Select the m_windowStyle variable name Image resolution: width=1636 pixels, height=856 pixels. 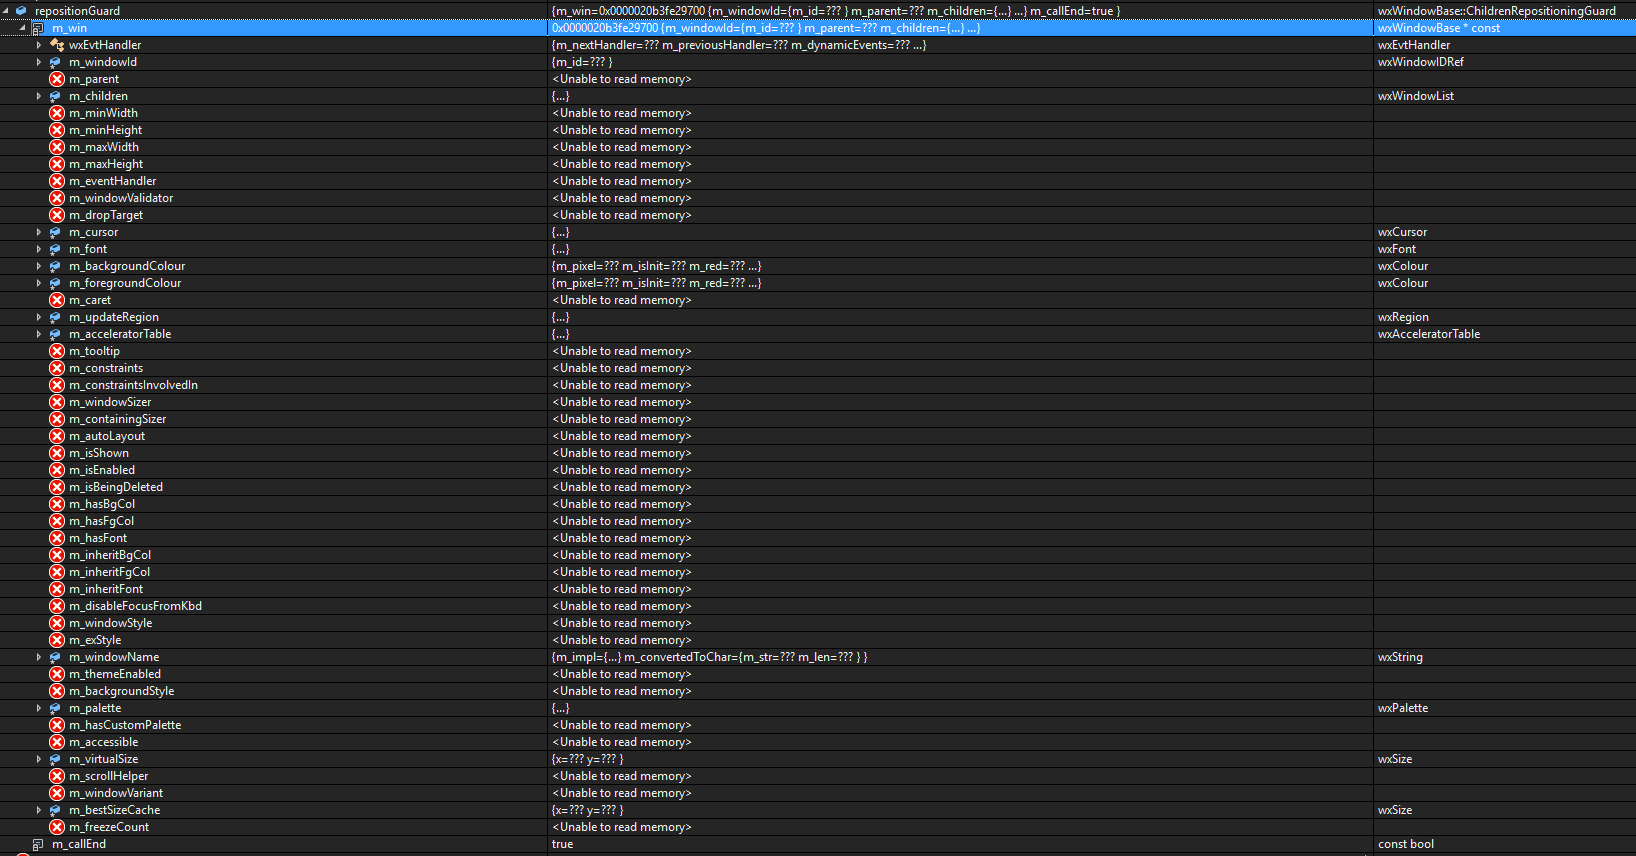click(111, 623)
